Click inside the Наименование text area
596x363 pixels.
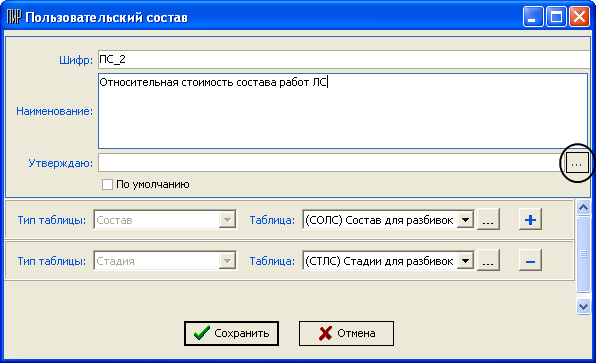[343, 111]
